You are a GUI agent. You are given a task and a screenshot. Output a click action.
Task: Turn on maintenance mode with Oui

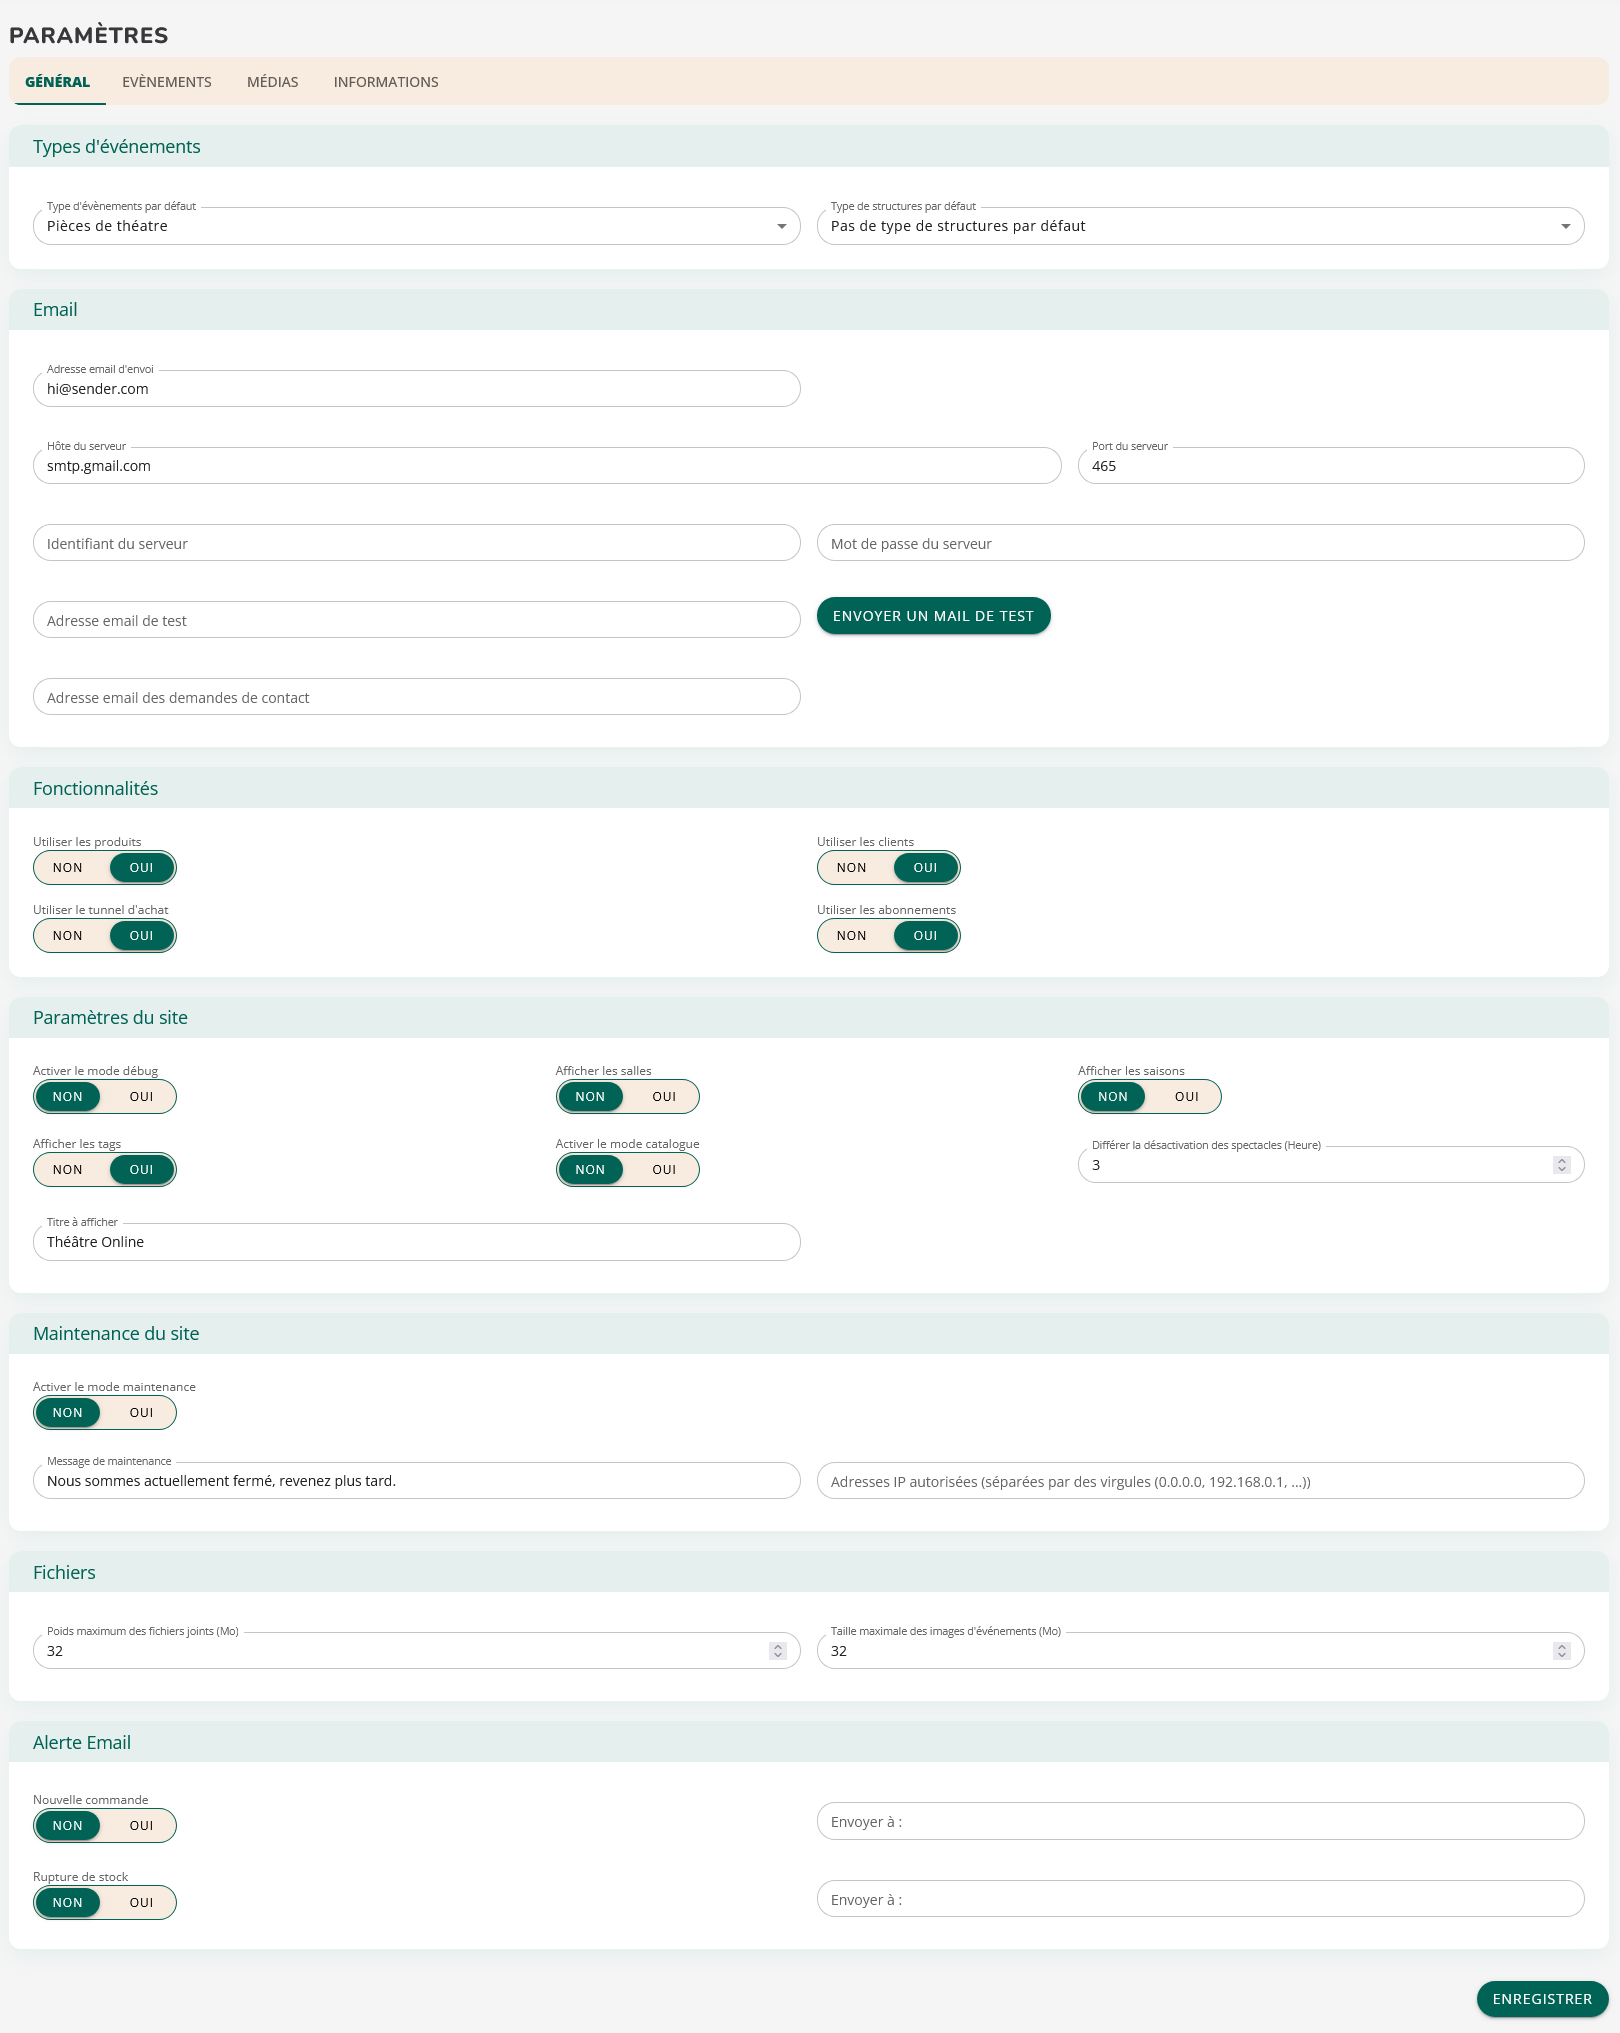point(141,1413)
